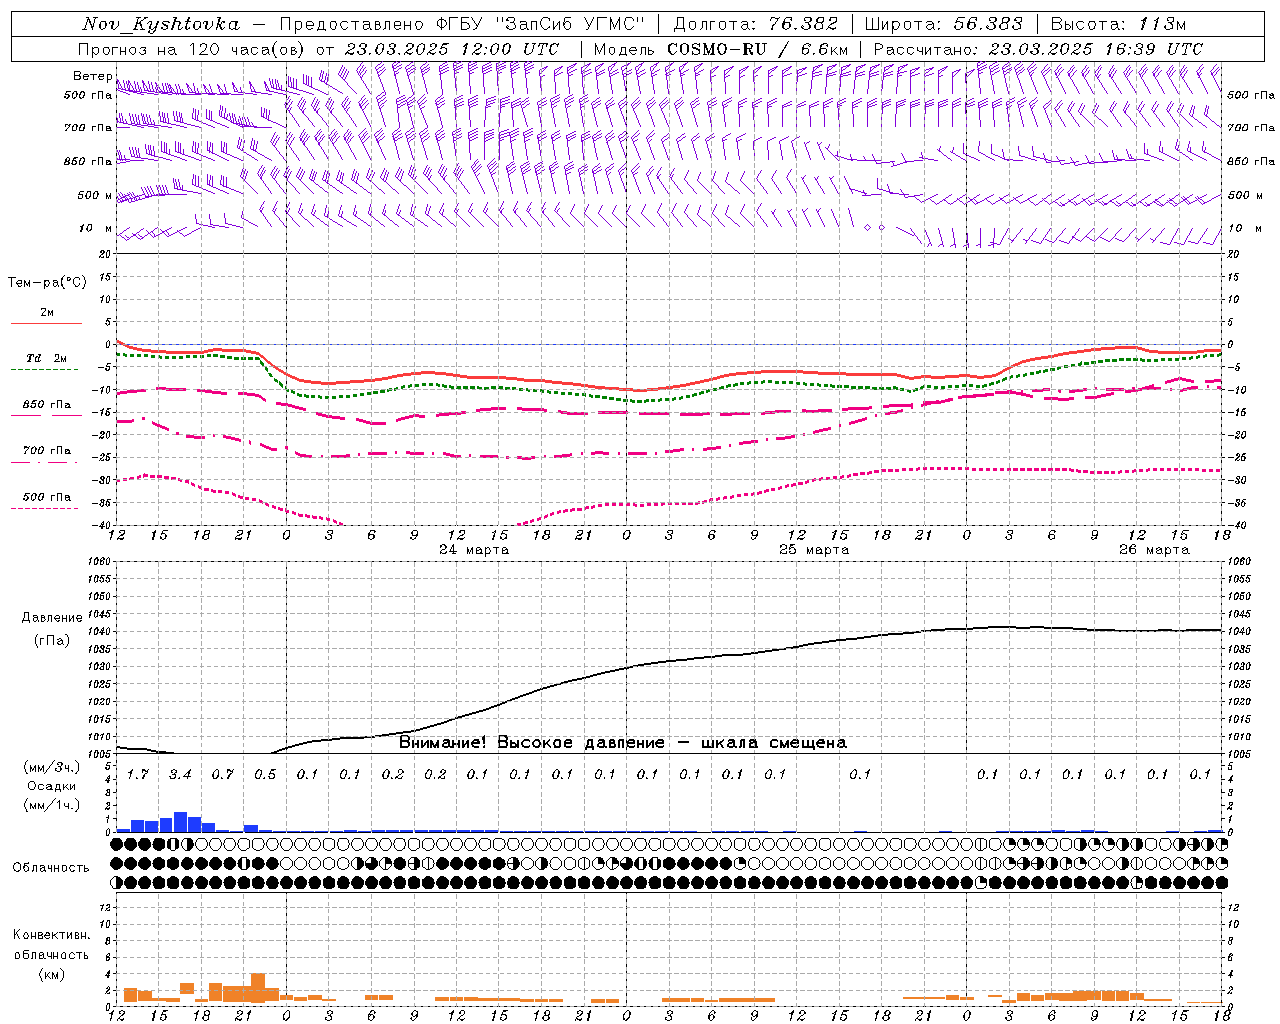
Task: Click the (мм/3ч.) units label
Action: coord(51,768)
